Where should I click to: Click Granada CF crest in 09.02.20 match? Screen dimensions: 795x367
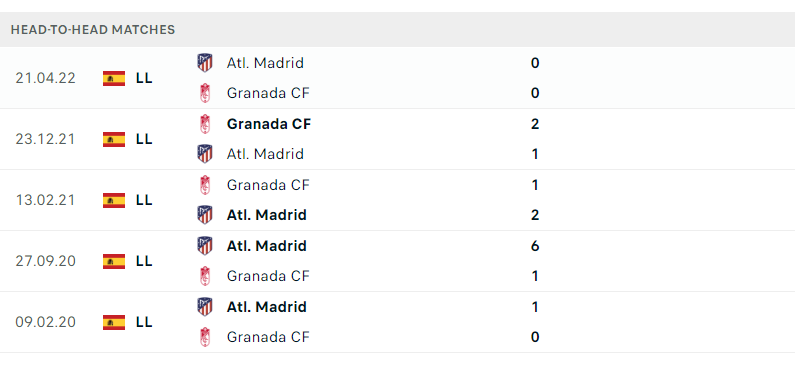[x=205, y=337]
